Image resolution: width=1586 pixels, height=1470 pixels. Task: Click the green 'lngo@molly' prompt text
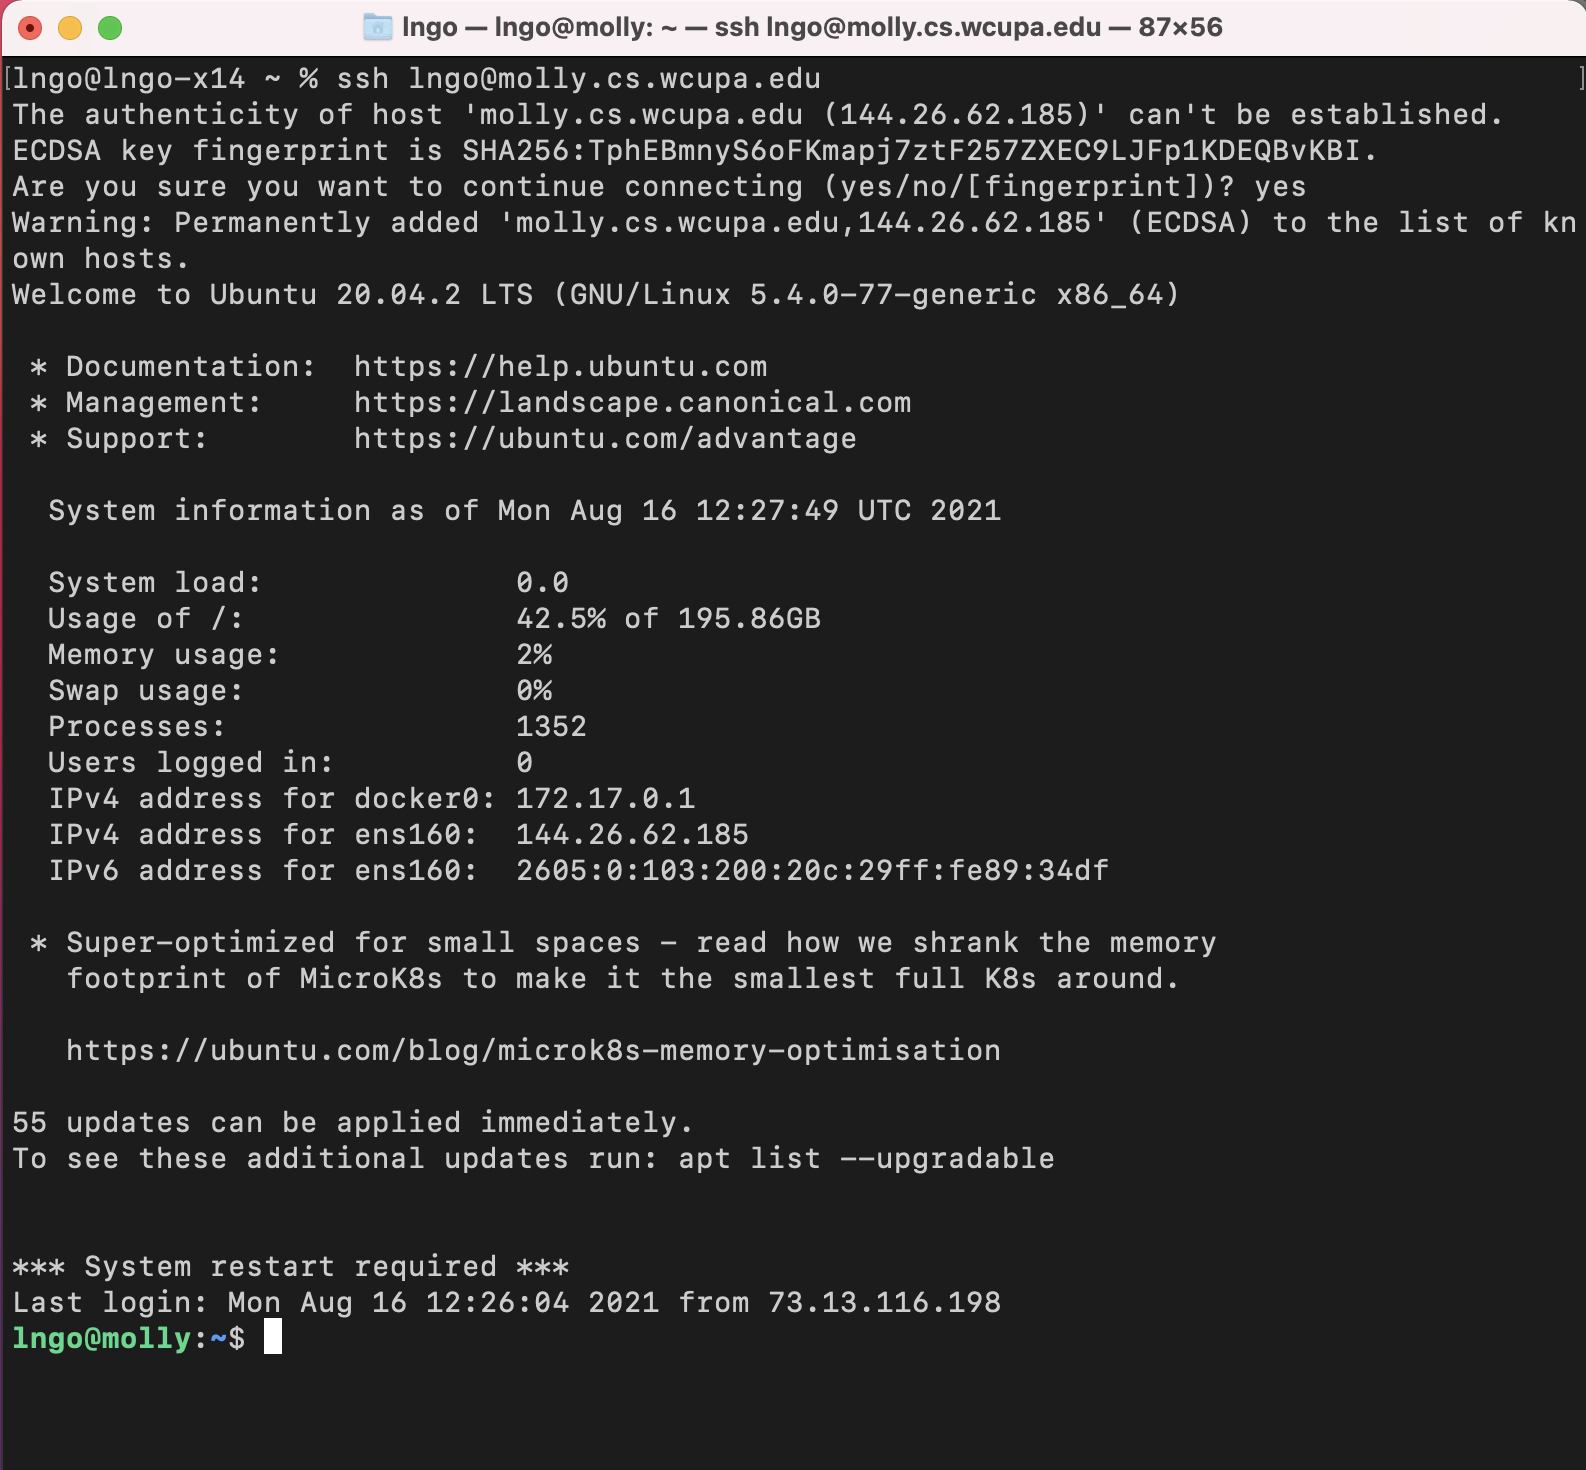click(x=102, y=1339)
